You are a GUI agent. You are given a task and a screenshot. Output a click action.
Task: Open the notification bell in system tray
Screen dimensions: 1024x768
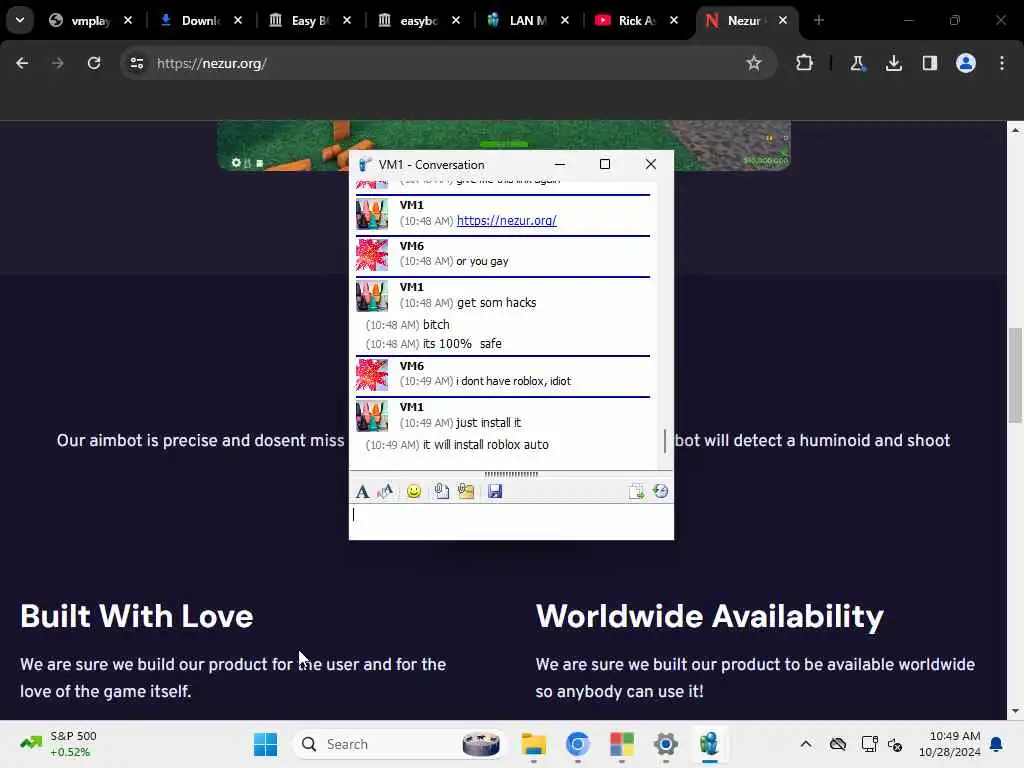[x=997, y=744]
